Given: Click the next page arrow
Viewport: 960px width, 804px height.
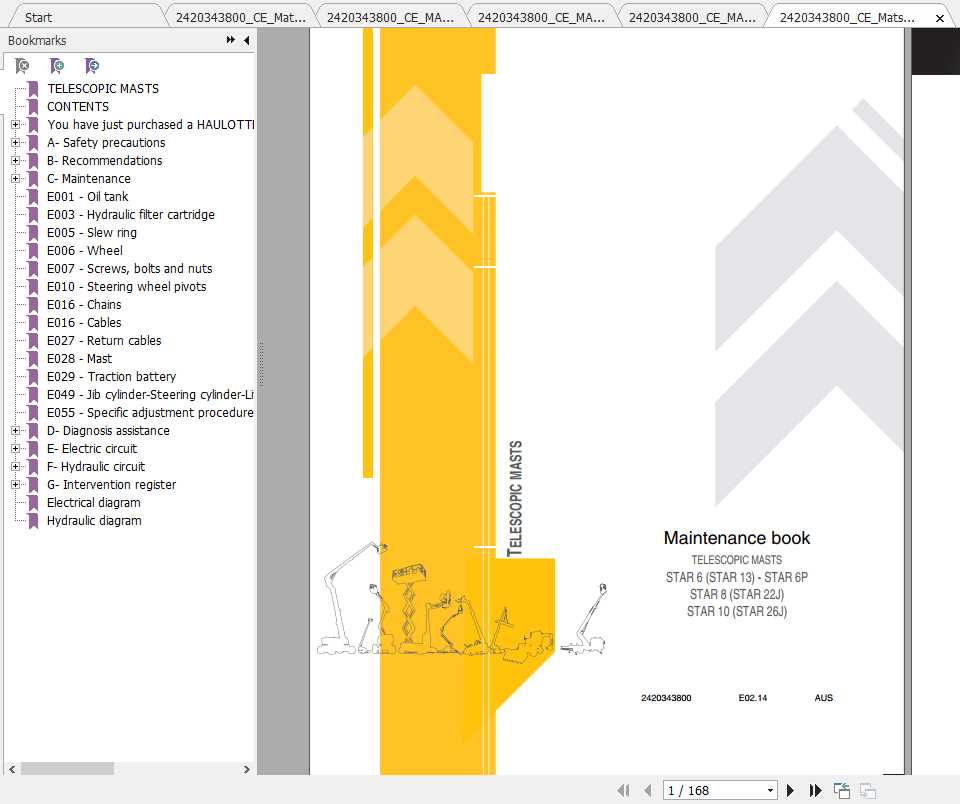Looking at the screenshot, I should click(790, 790).
